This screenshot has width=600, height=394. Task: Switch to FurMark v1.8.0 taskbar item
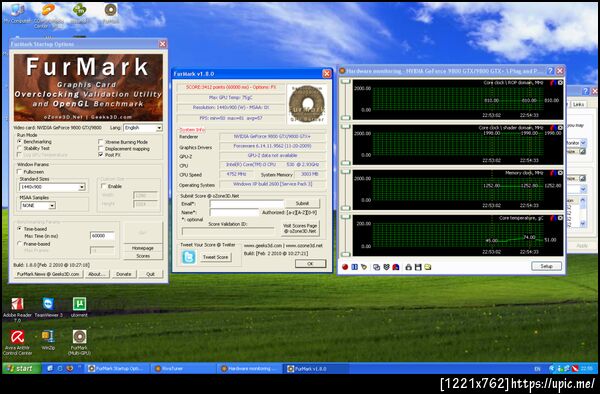[x=317, y=369]
